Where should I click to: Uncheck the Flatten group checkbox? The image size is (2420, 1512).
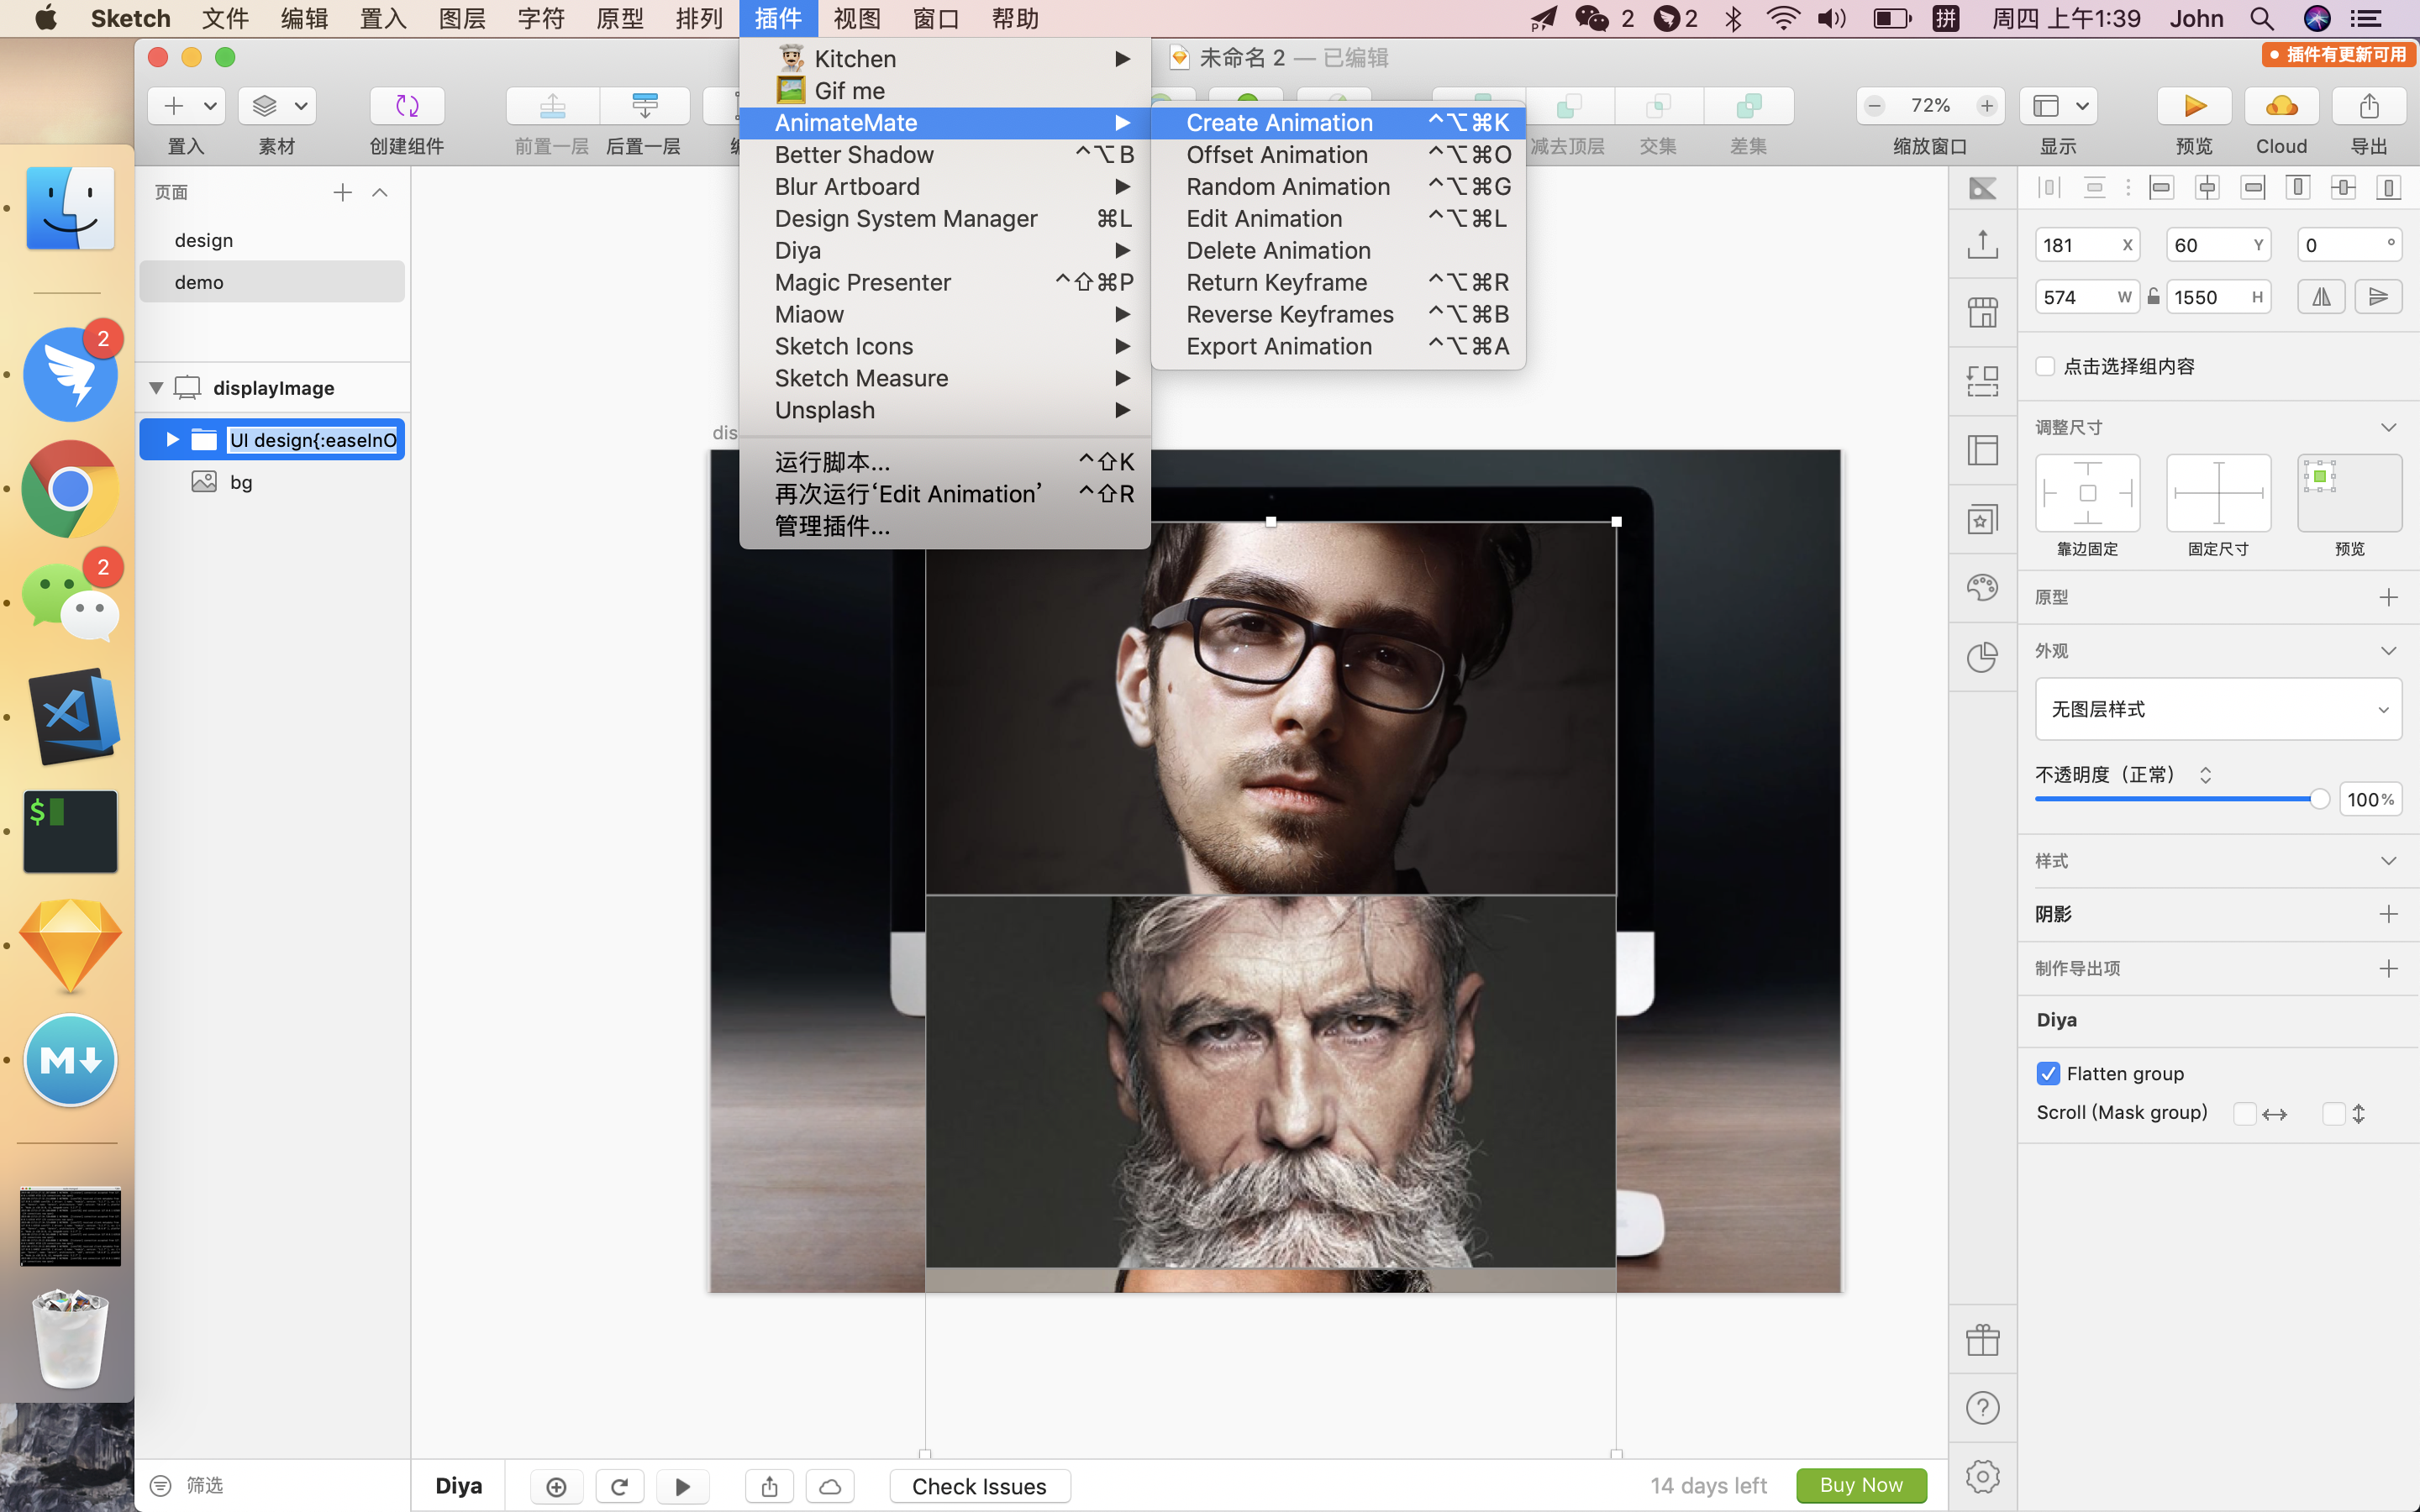coord(2048,1073)
